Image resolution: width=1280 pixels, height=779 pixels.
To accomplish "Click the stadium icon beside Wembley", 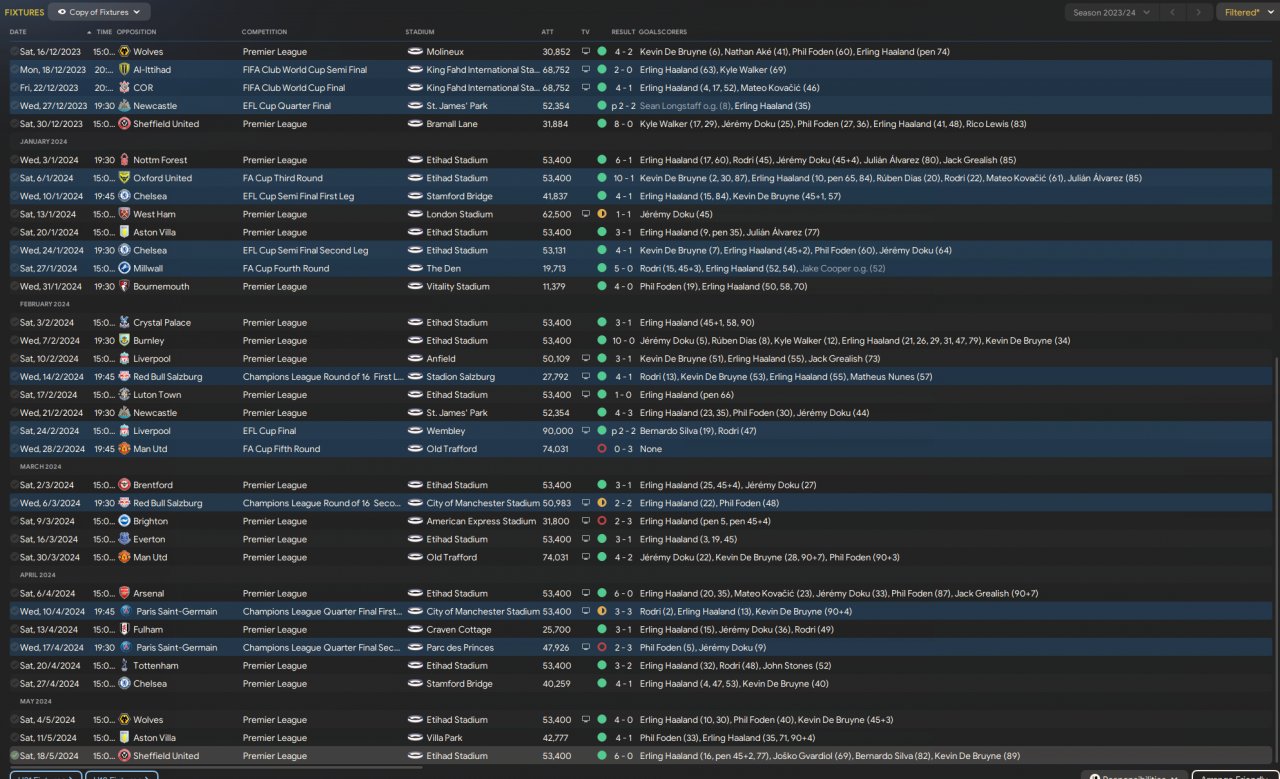I will 415,431.
